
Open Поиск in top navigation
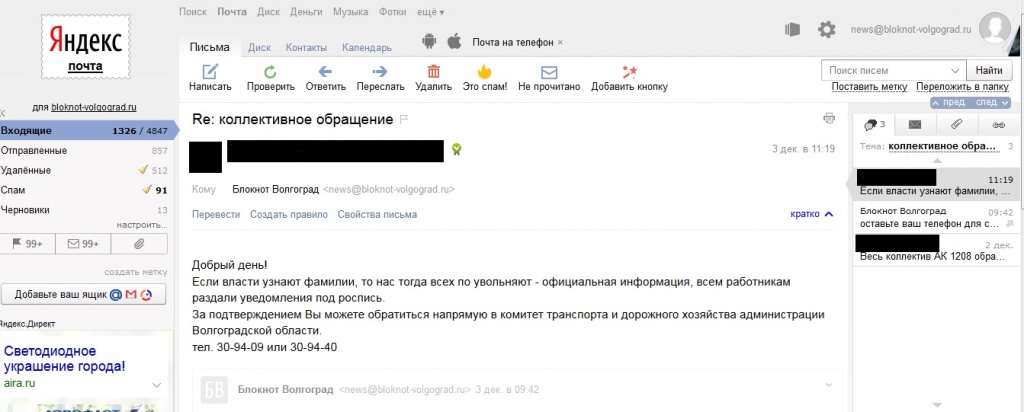point(192,12)
